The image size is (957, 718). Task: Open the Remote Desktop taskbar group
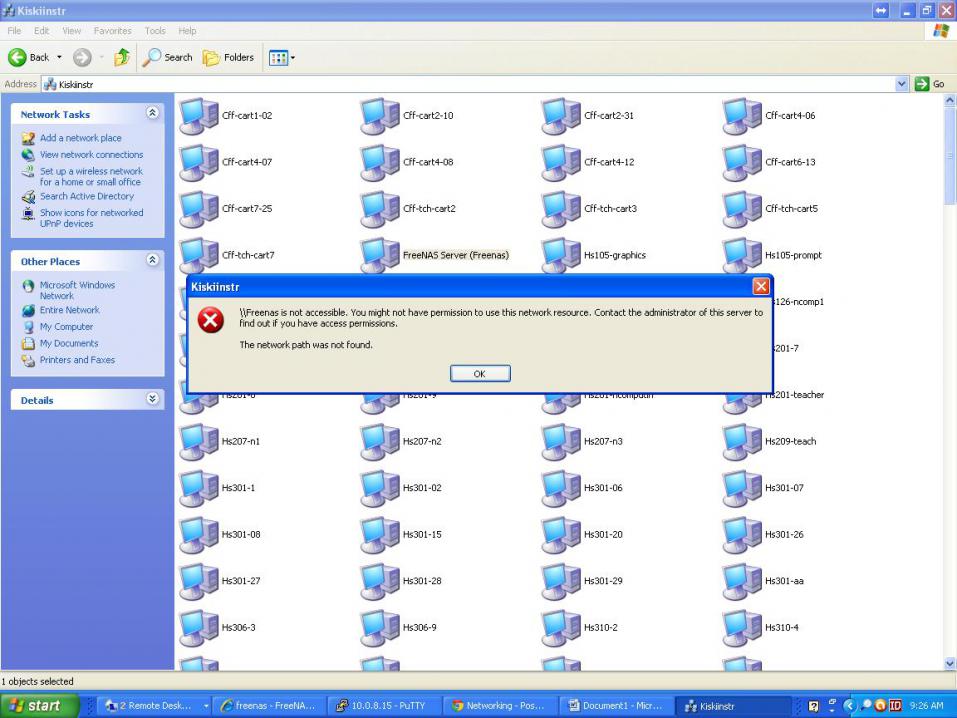(x=155, y=706)
